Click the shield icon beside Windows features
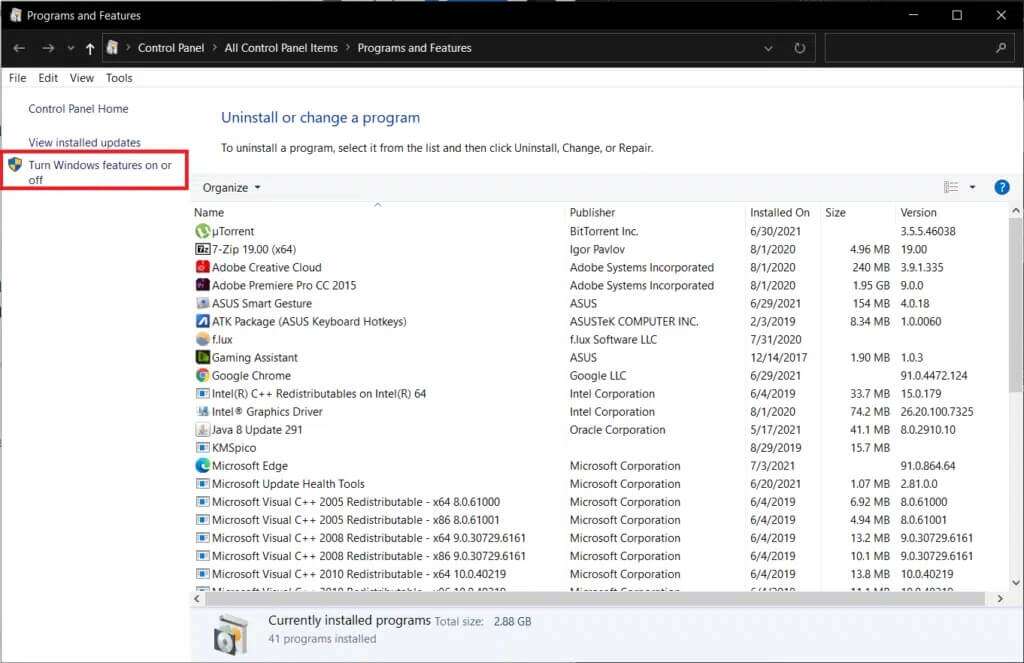1024x663 pixels. pos(15,165)
